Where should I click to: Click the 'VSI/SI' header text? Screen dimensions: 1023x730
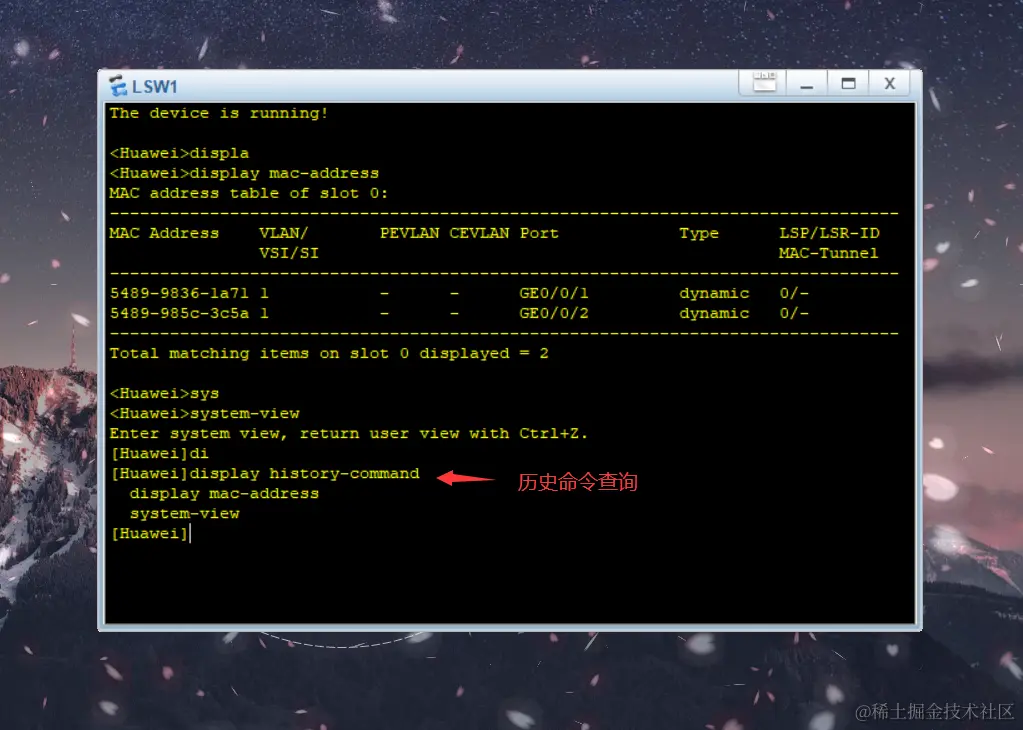click(x=289, y=253)
